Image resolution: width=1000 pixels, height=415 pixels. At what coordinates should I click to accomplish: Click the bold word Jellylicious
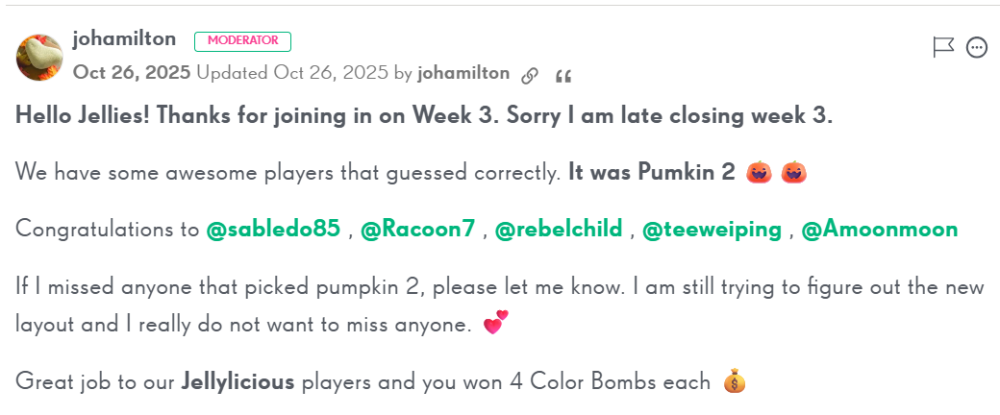239,382
